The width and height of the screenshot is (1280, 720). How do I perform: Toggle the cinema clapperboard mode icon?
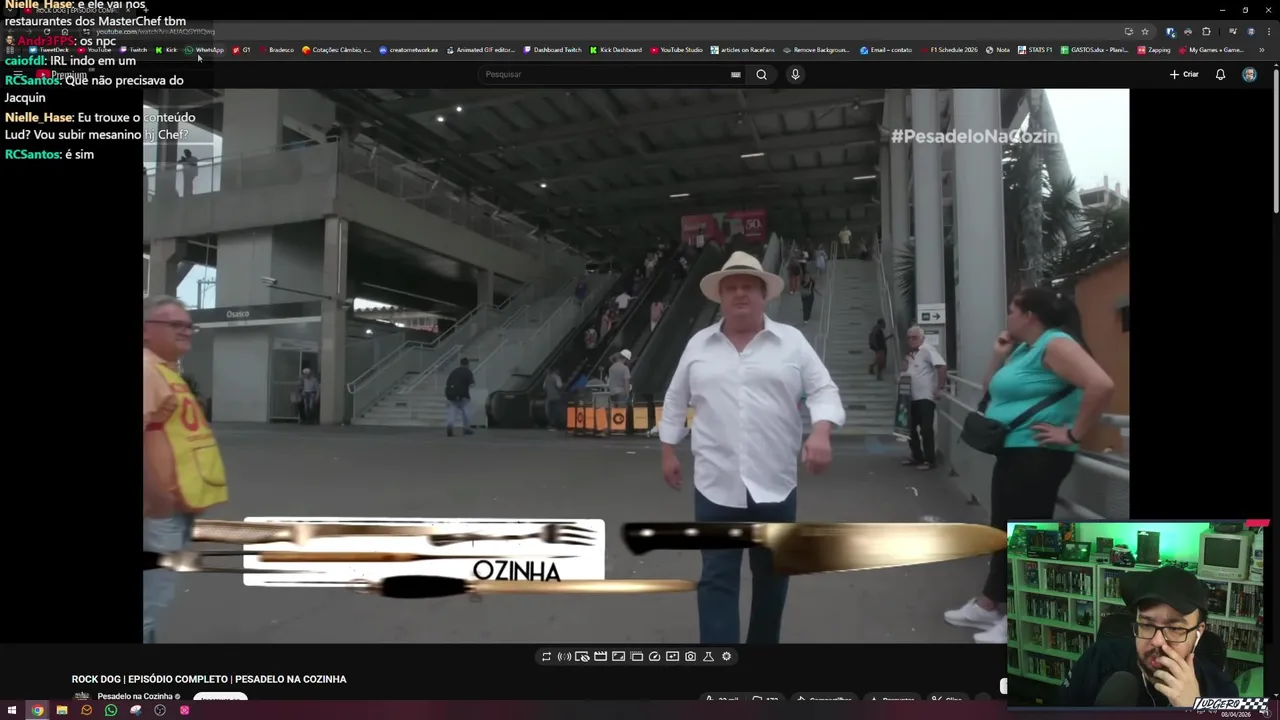click(x=600, y=657)
